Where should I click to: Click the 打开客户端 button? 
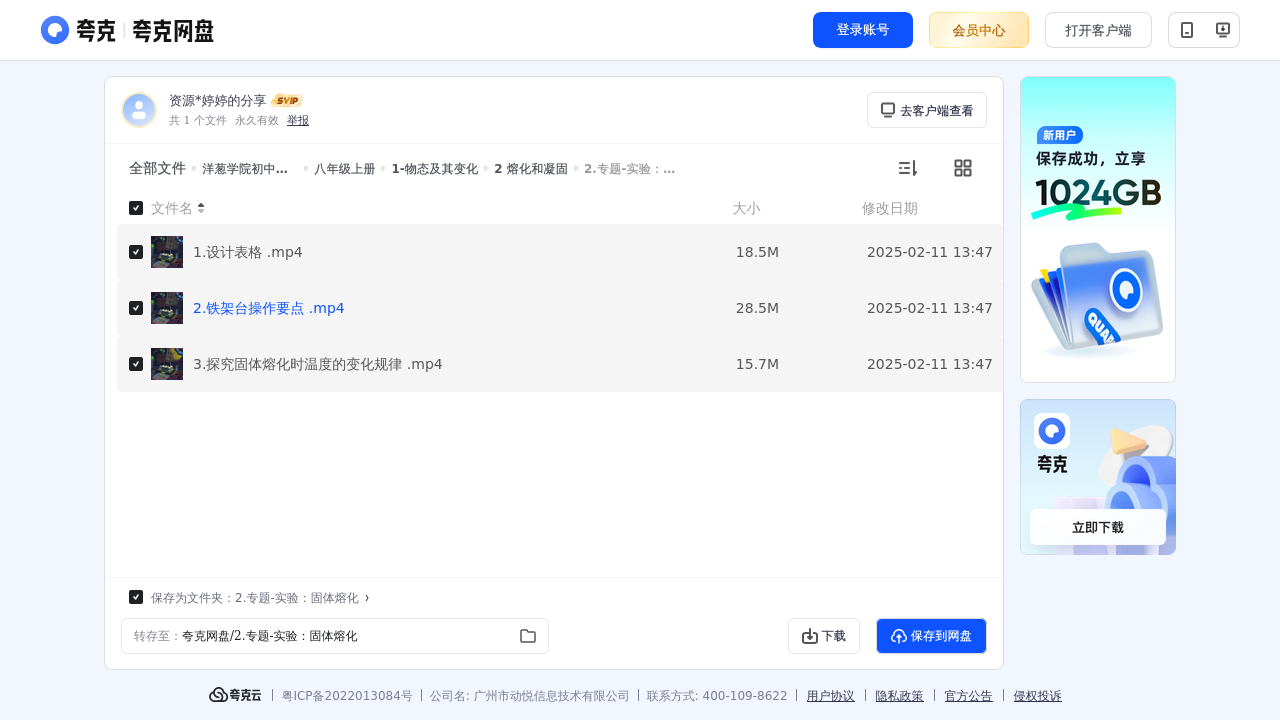click(1098, 30)
